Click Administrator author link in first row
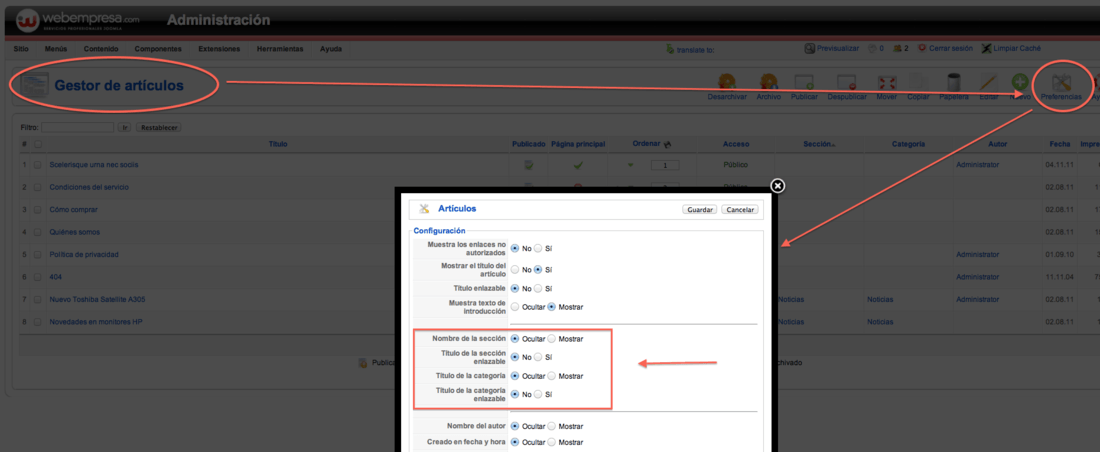The height and width of the screenshot is (452, 1100). click(977, 165)
